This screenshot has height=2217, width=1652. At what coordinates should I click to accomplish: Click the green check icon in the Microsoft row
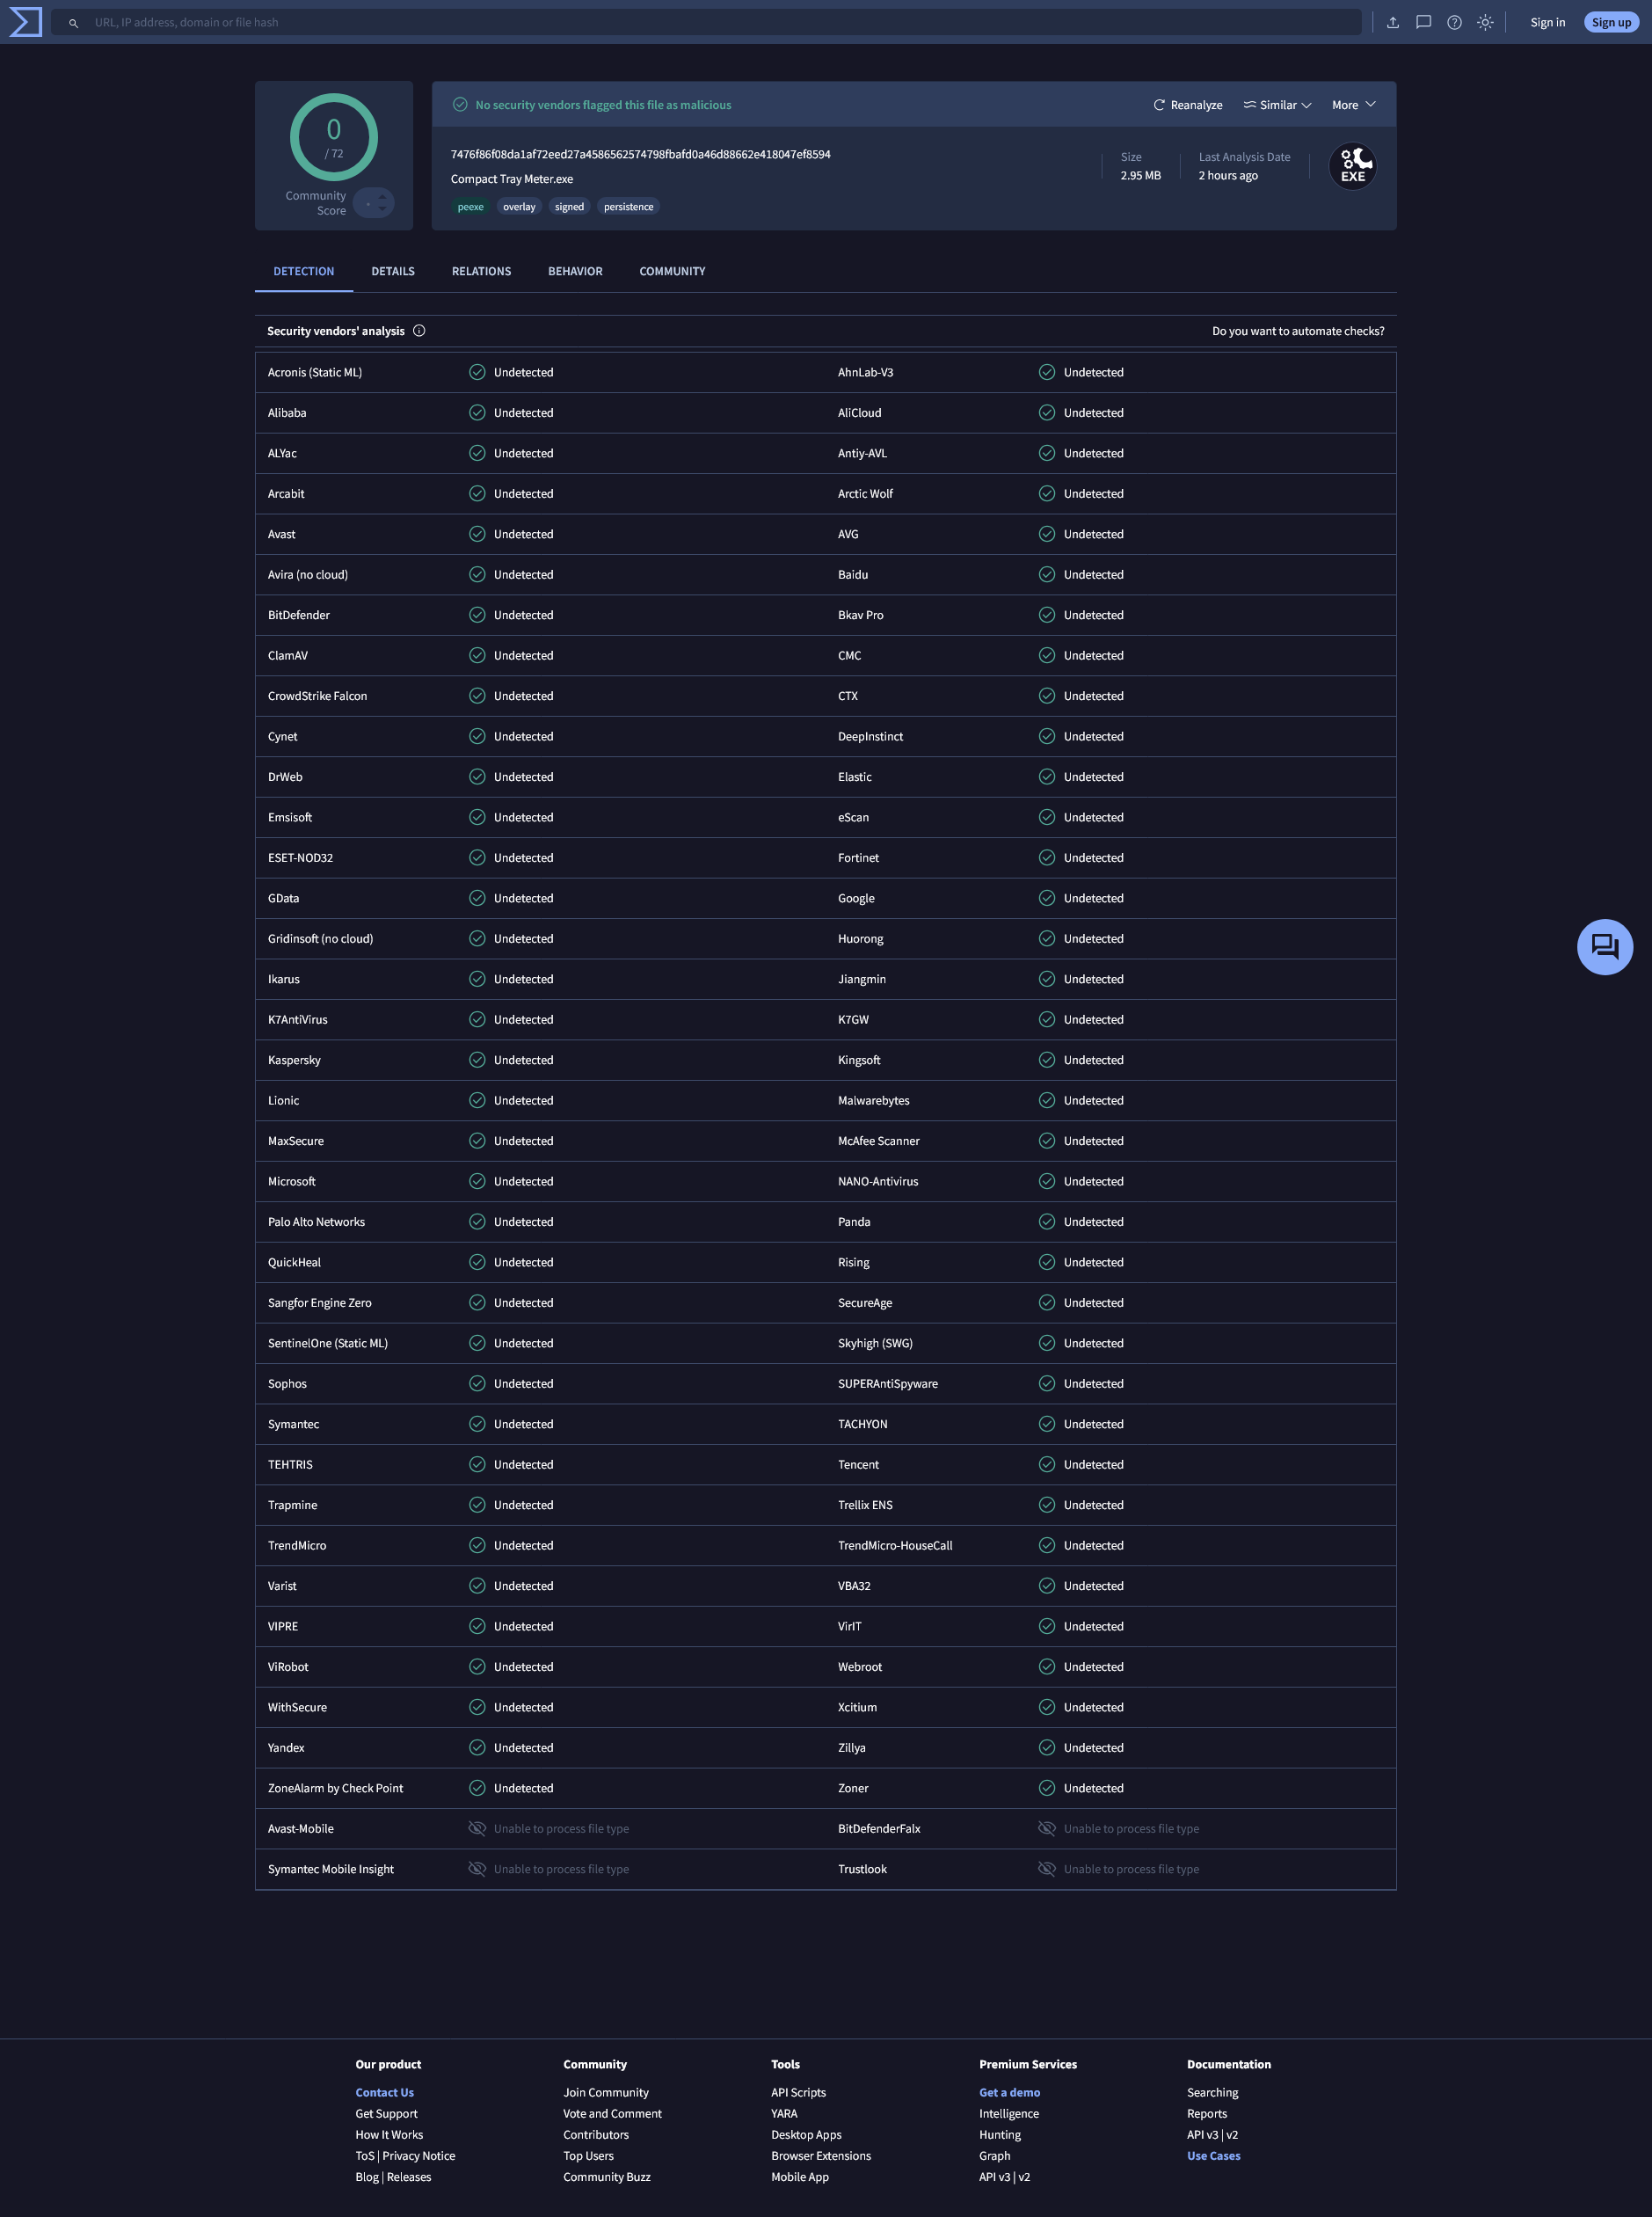(477, 1181)
